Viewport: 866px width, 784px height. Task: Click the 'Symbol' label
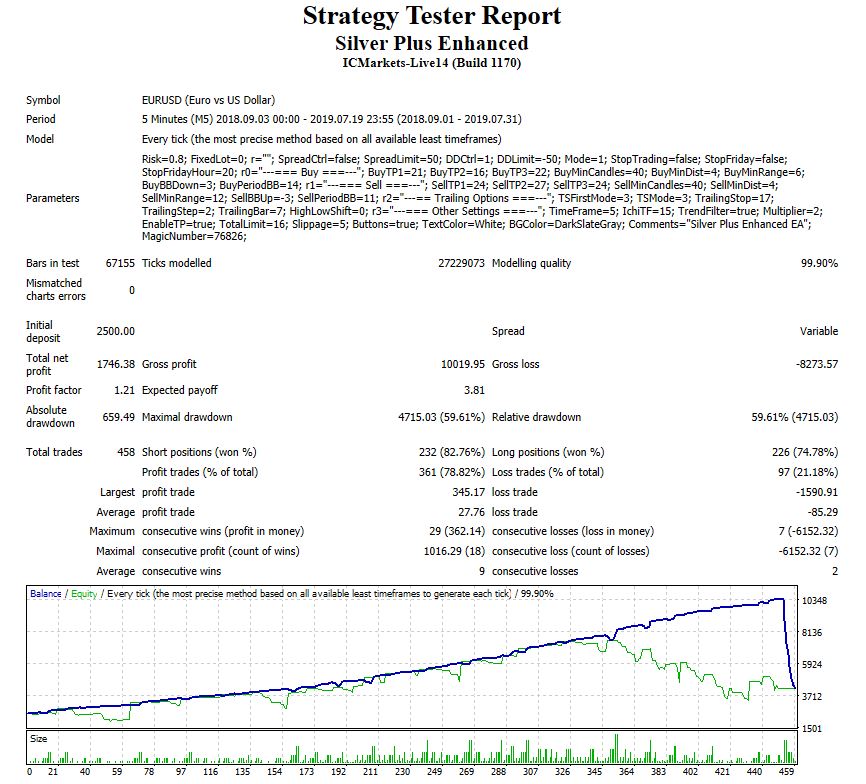(x=43, y=100)
